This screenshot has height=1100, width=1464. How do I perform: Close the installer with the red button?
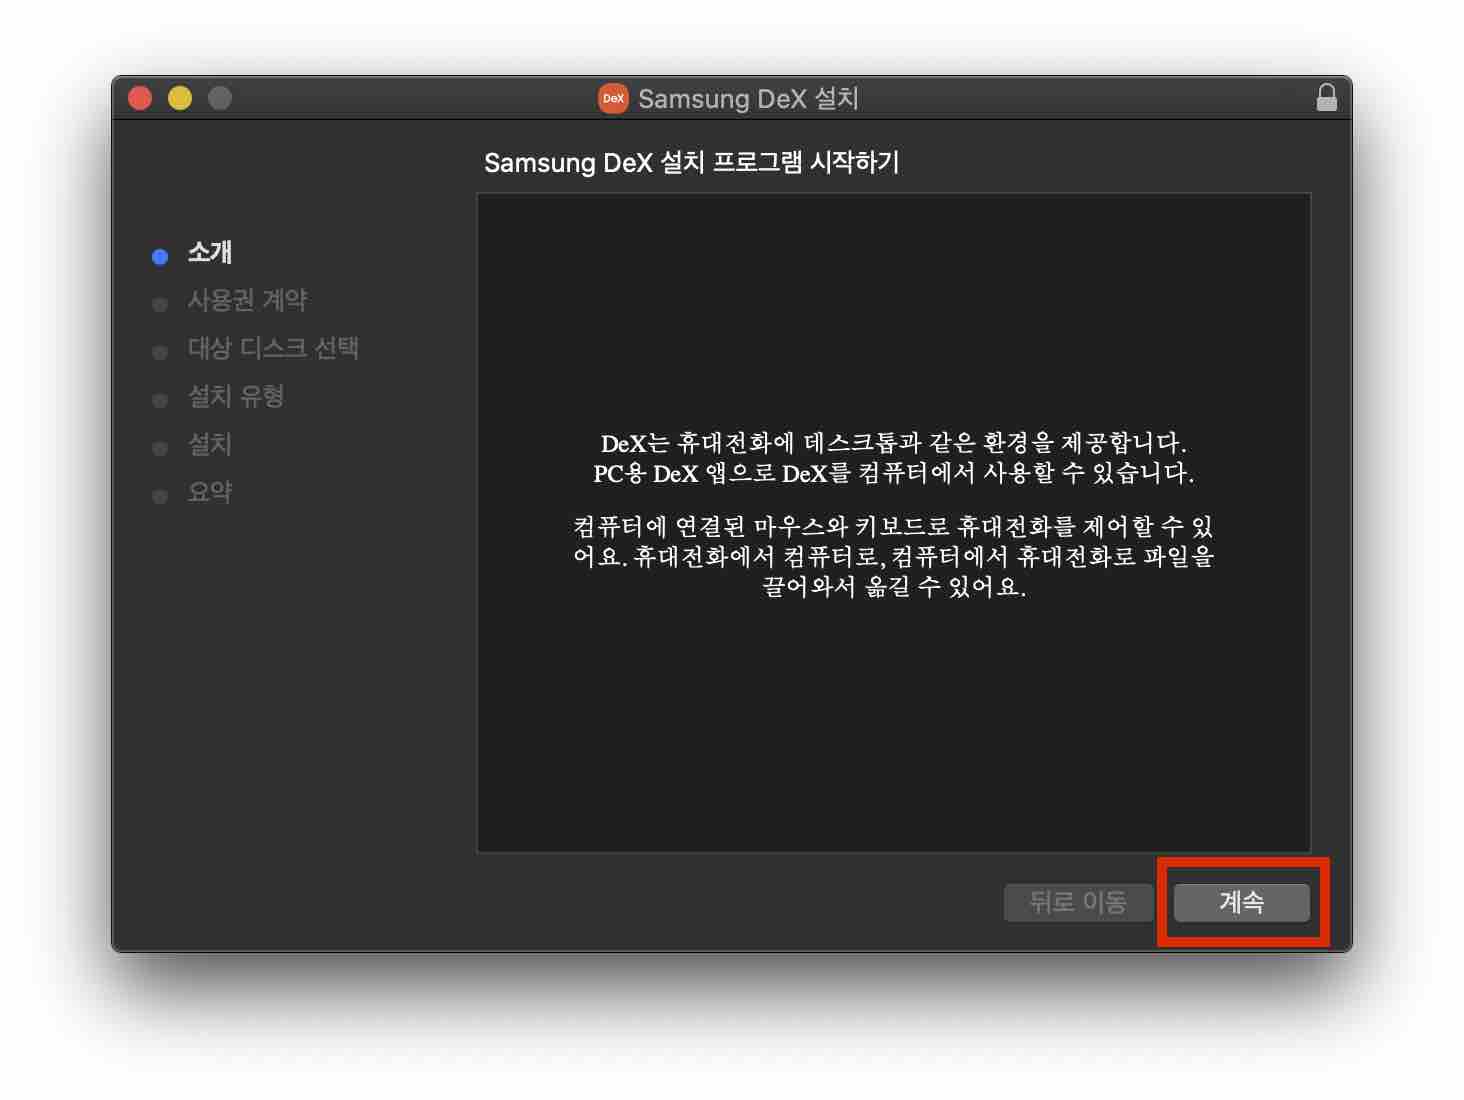[x=140, y=98]
